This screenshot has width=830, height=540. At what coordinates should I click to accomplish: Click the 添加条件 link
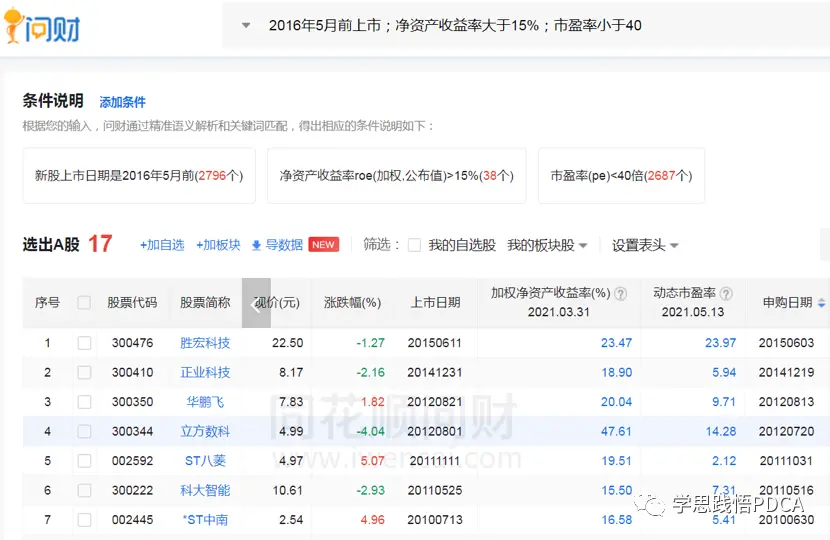coord(122,102)
